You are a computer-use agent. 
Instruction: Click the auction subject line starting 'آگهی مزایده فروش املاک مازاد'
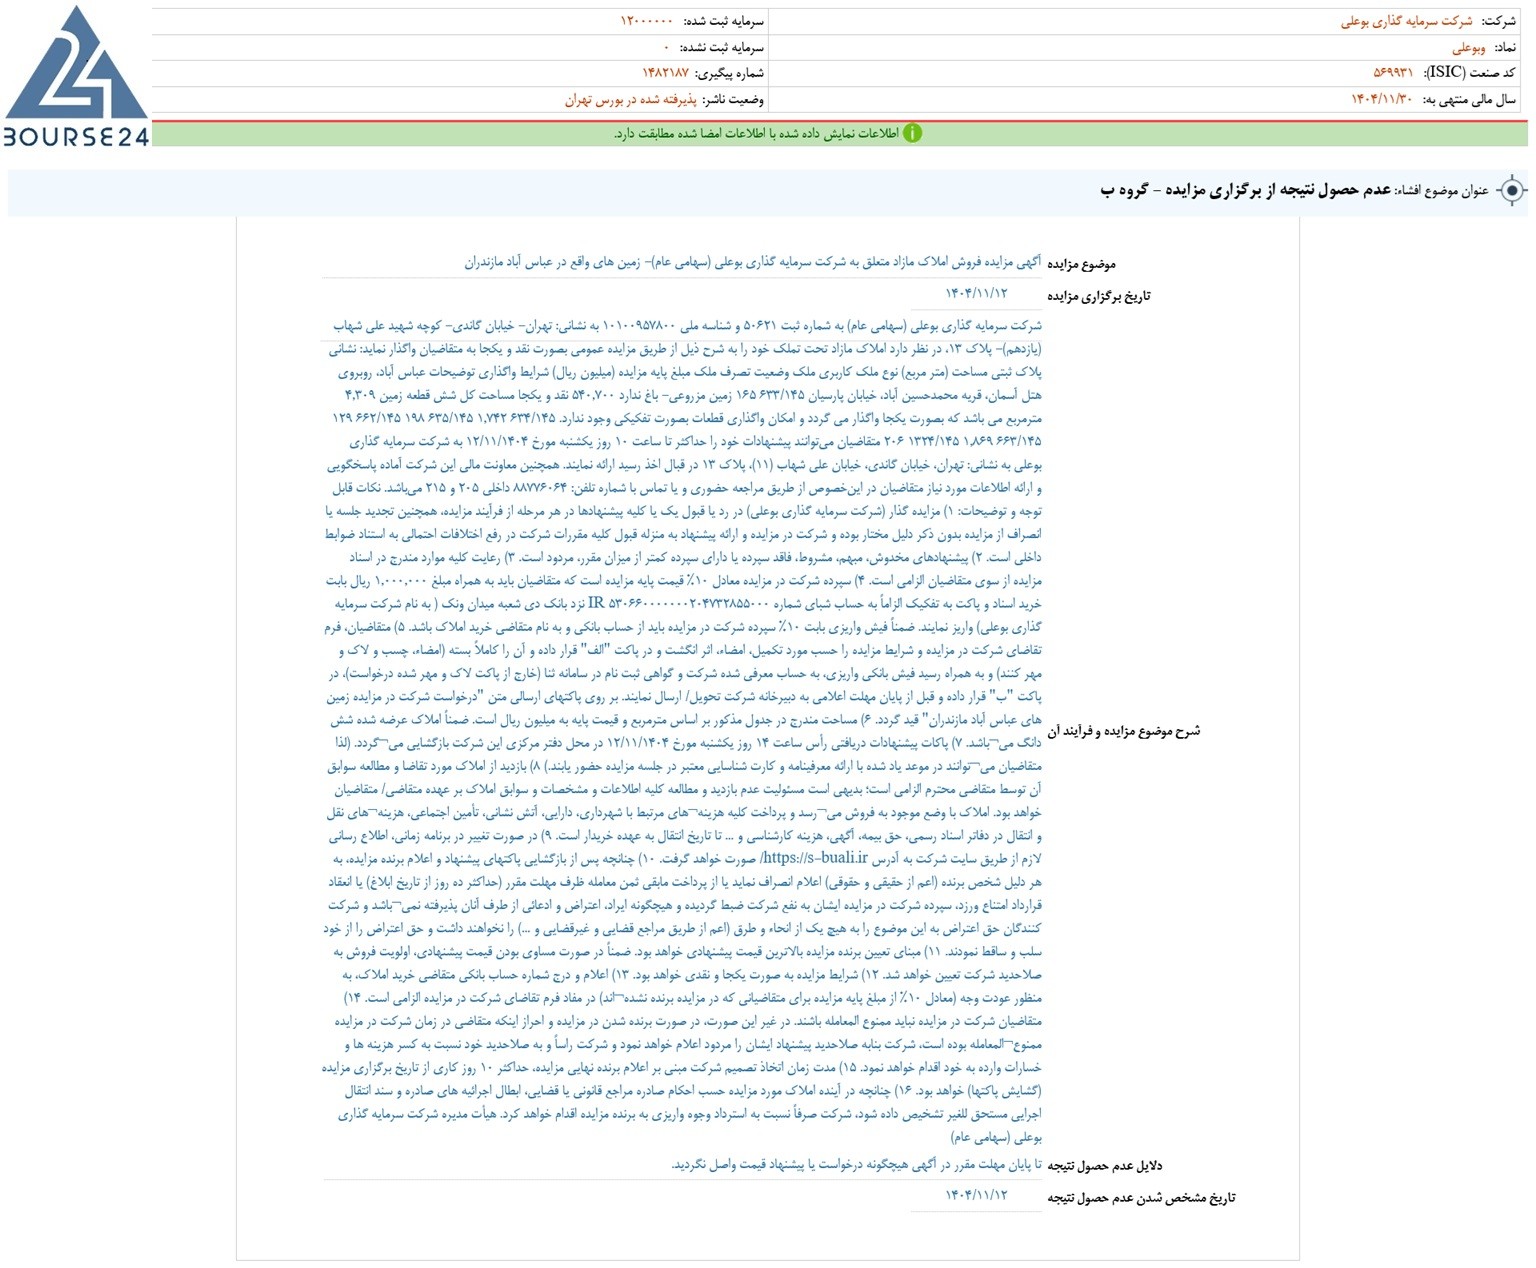coord(753,262)
